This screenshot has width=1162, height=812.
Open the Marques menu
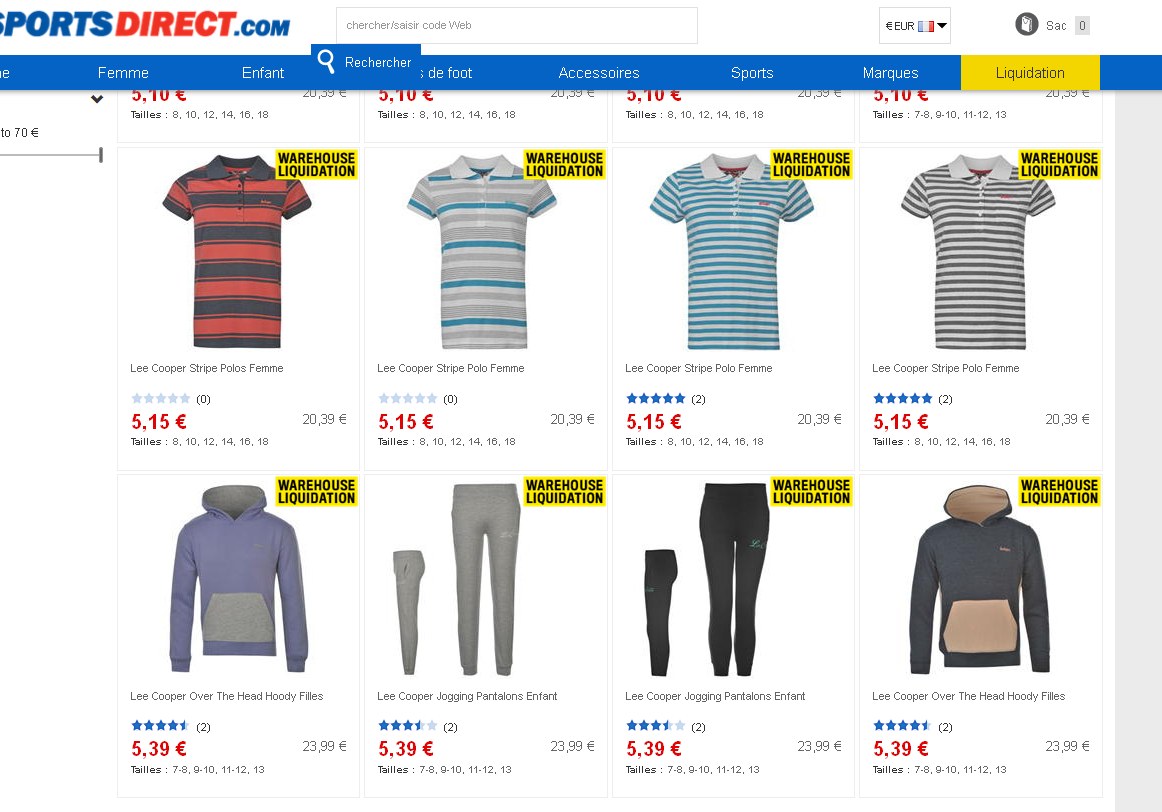pyautogui.click(x=890, y=73)
